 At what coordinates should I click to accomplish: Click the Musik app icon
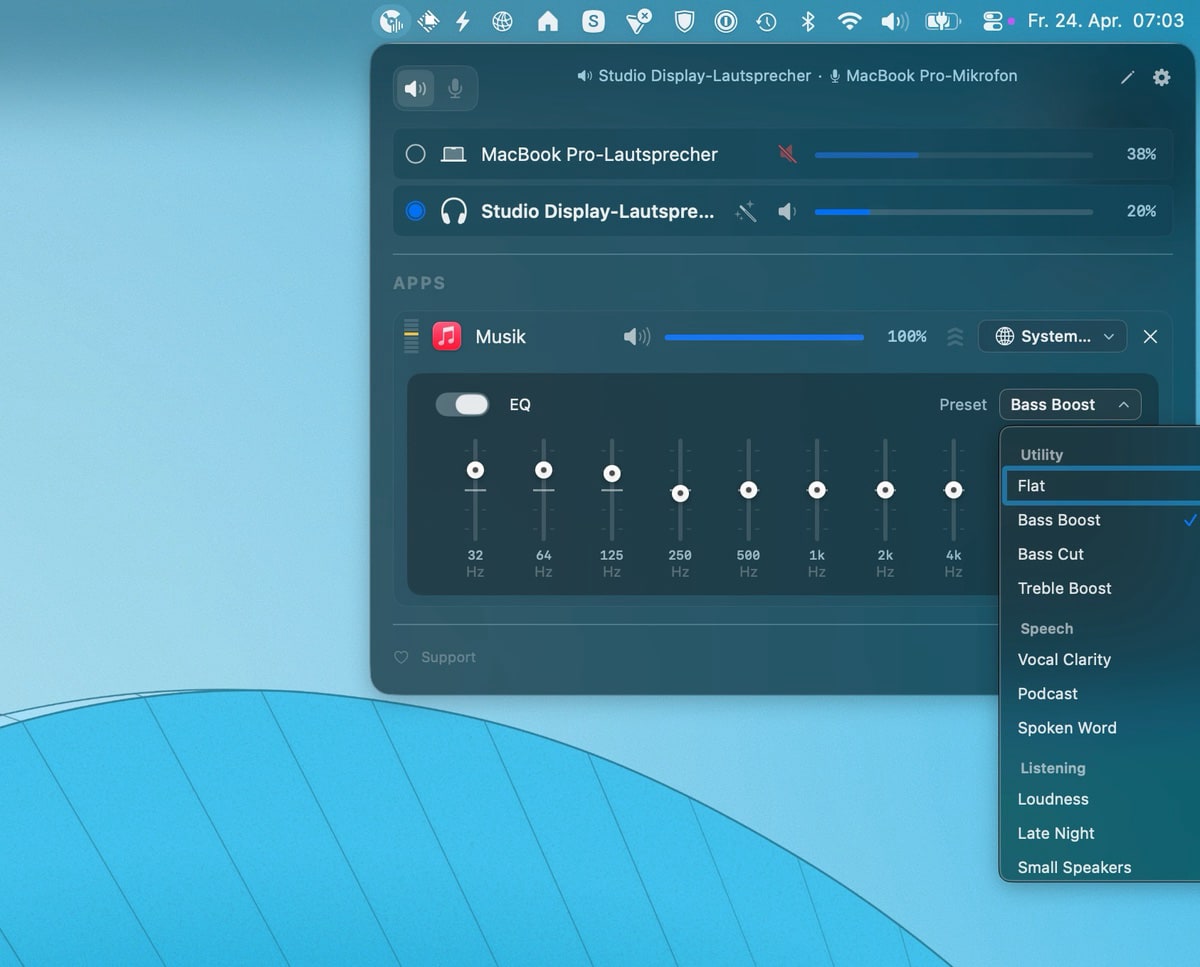[x=446, y=336]
